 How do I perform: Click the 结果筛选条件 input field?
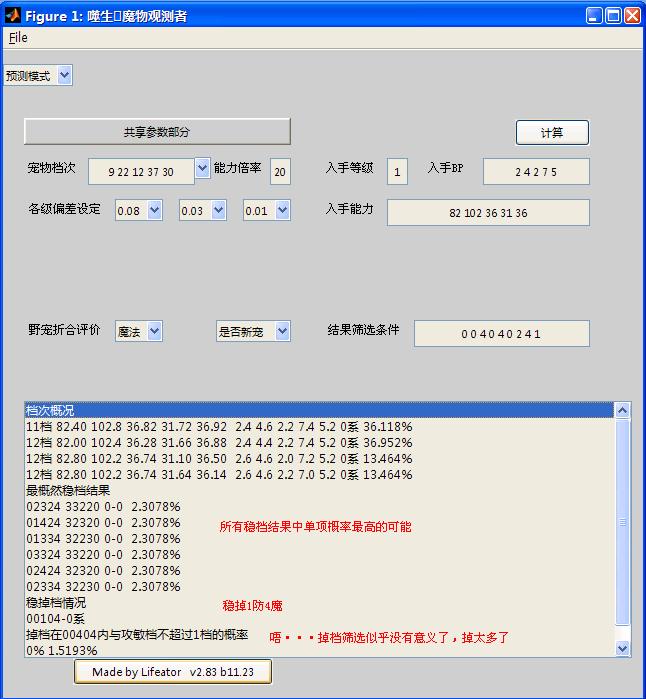501,333
